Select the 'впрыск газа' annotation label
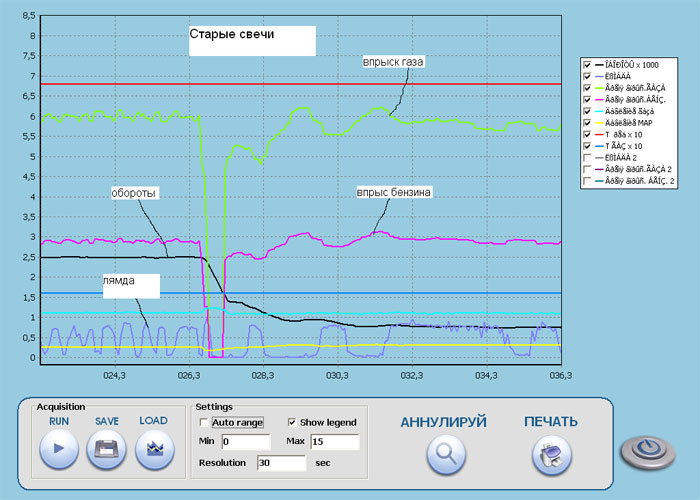The height and width of the screenshot is (500, 700). [393, 62]
